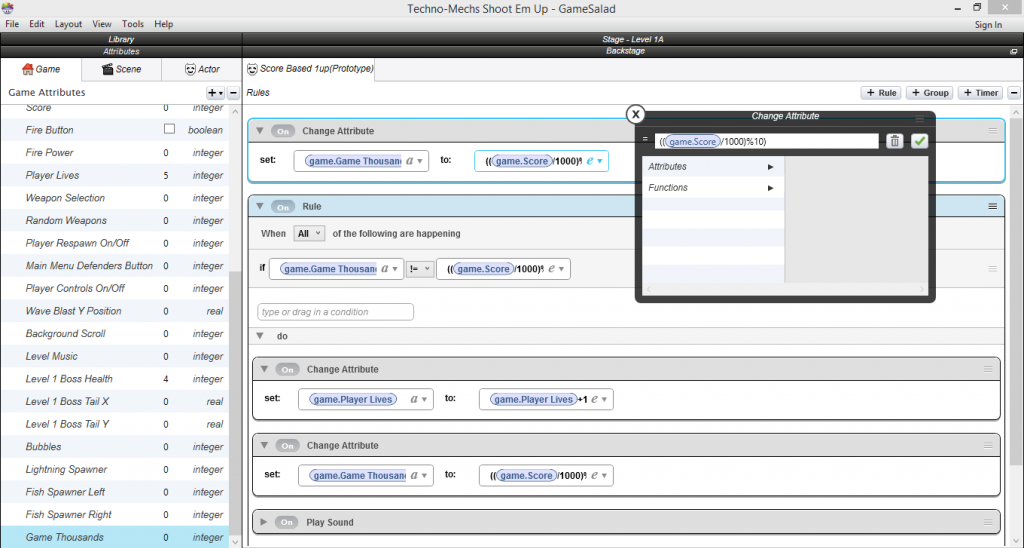Image resolution: width=1024 pixels, height=548 pixels.
Task: Click drag handle of Player Lives Change Attribute
Action: 988,369
